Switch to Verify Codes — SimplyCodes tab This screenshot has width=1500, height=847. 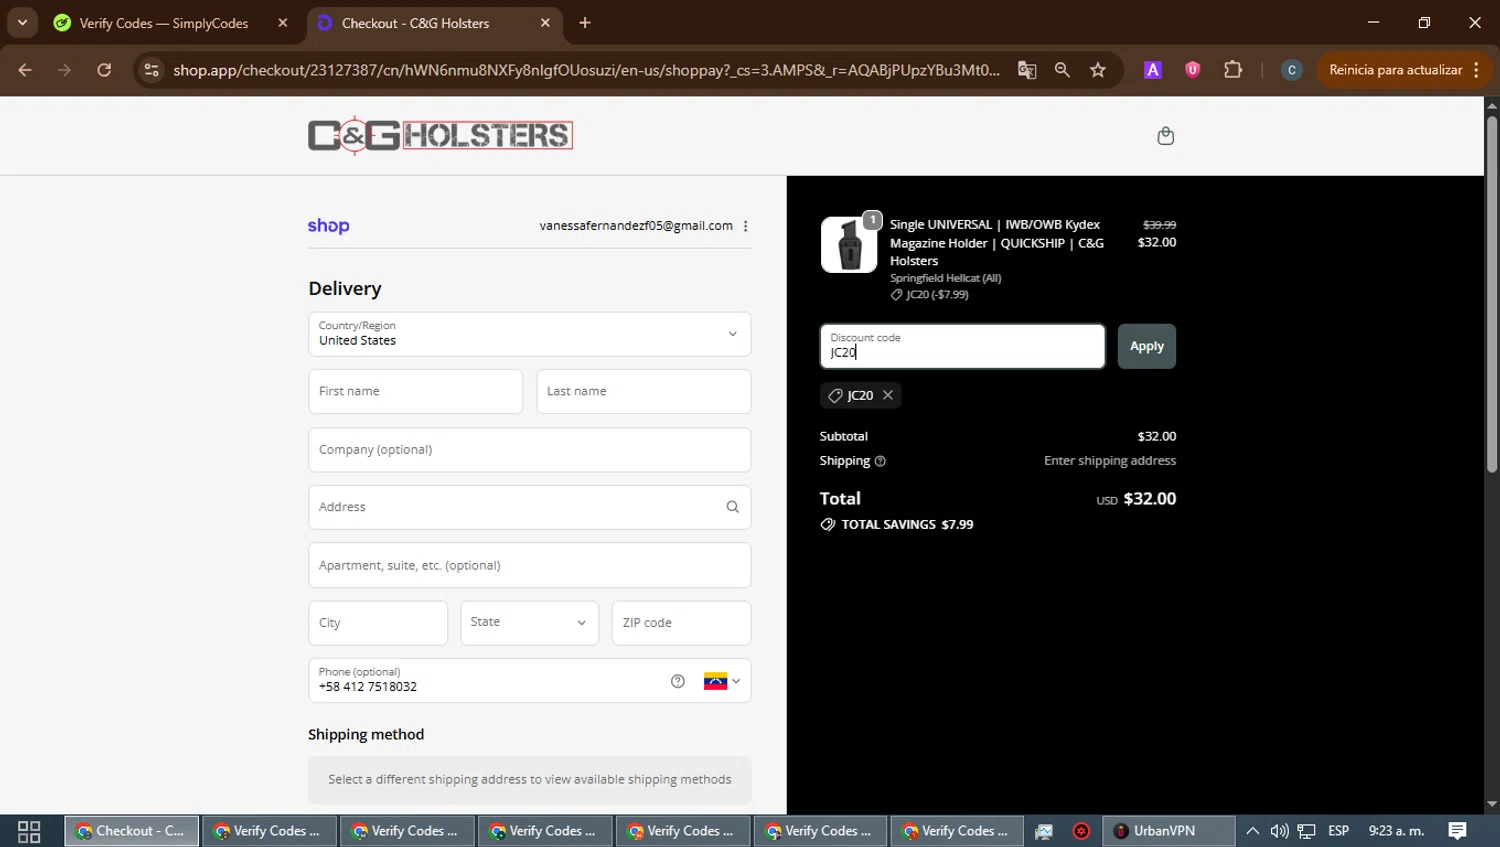pyautogui.click(x=164, y=23)
